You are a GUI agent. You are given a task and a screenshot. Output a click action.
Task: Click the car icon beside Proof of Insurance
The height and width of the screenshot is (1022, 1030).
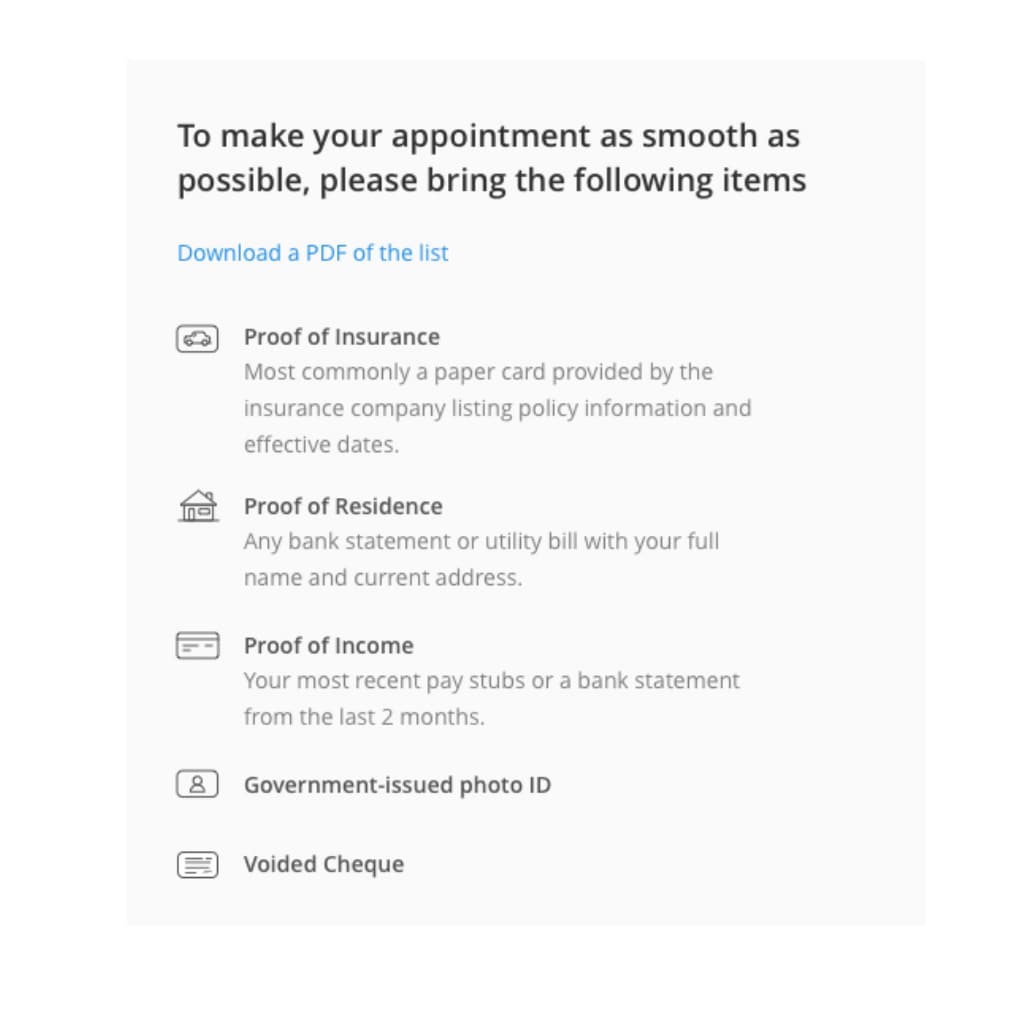197,339
